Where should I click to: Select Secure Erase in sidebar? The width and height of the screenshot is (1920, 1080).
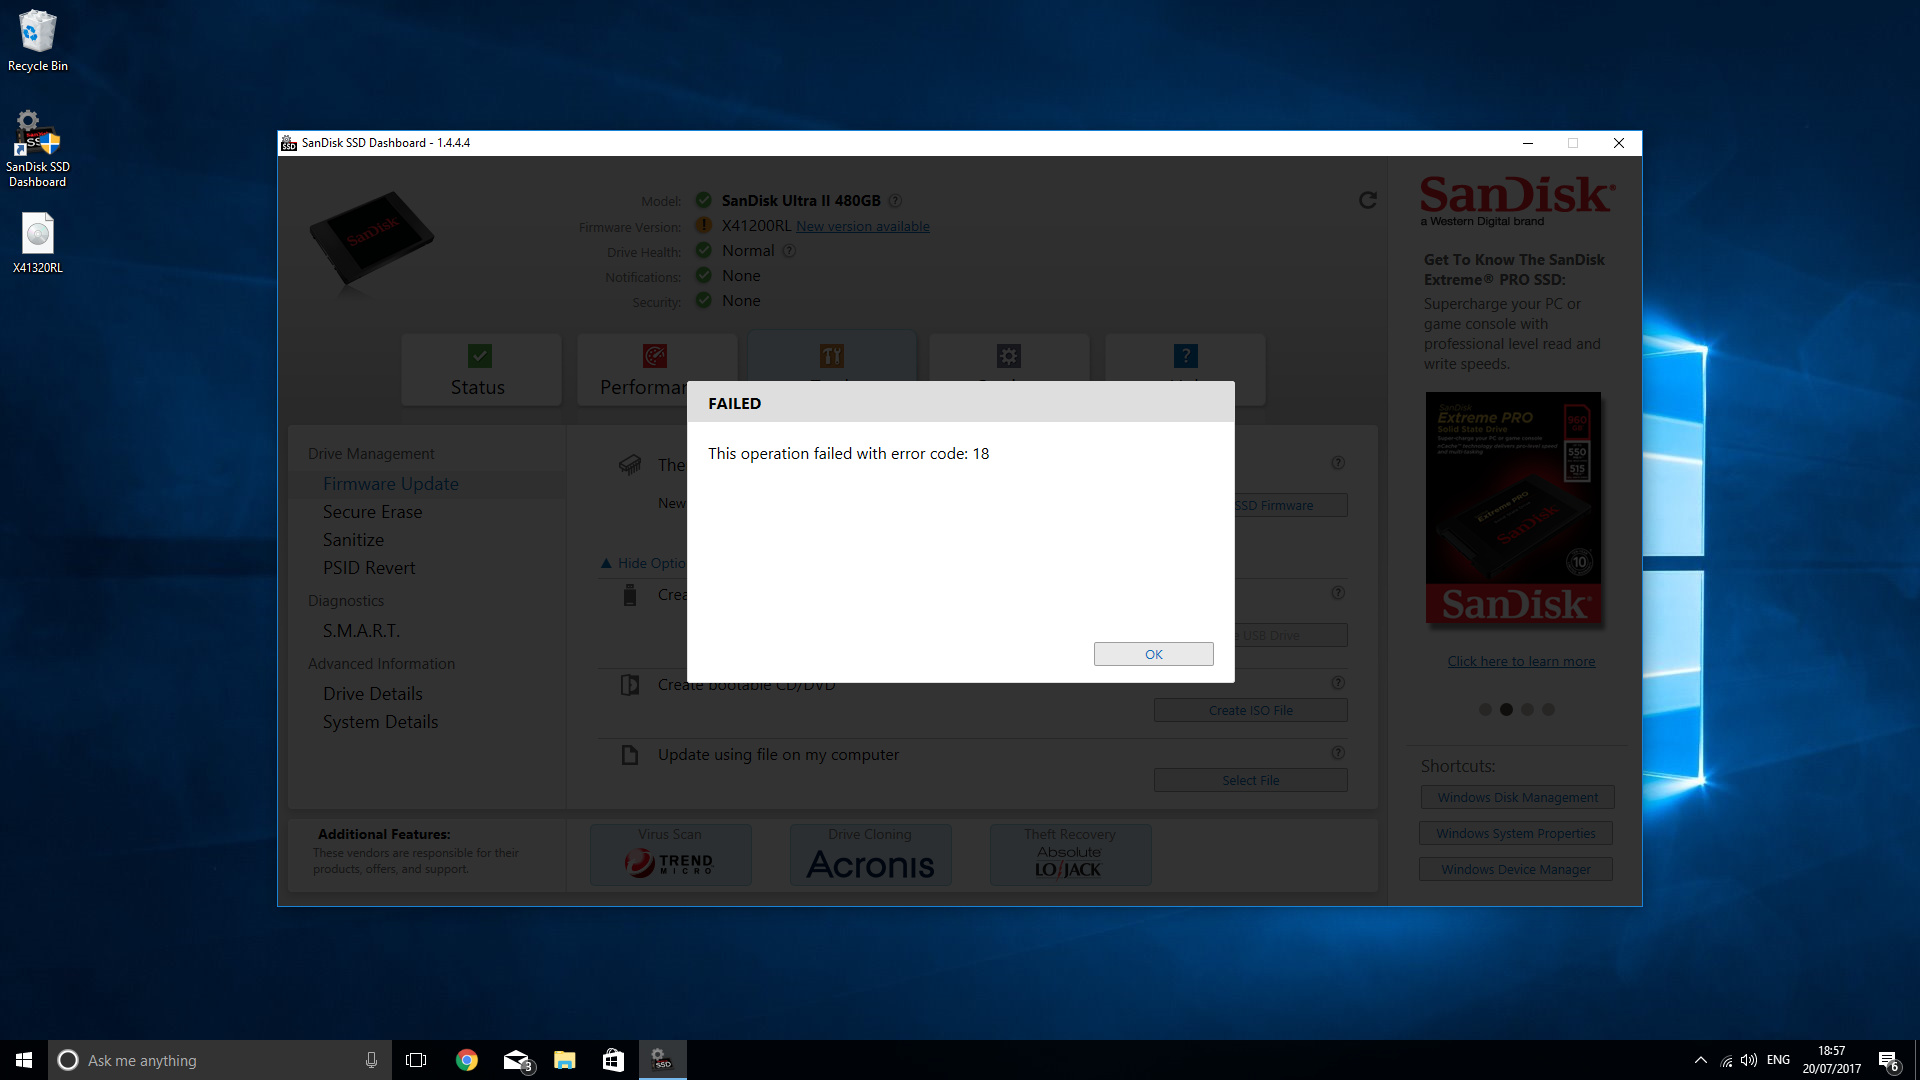point(372,512)
